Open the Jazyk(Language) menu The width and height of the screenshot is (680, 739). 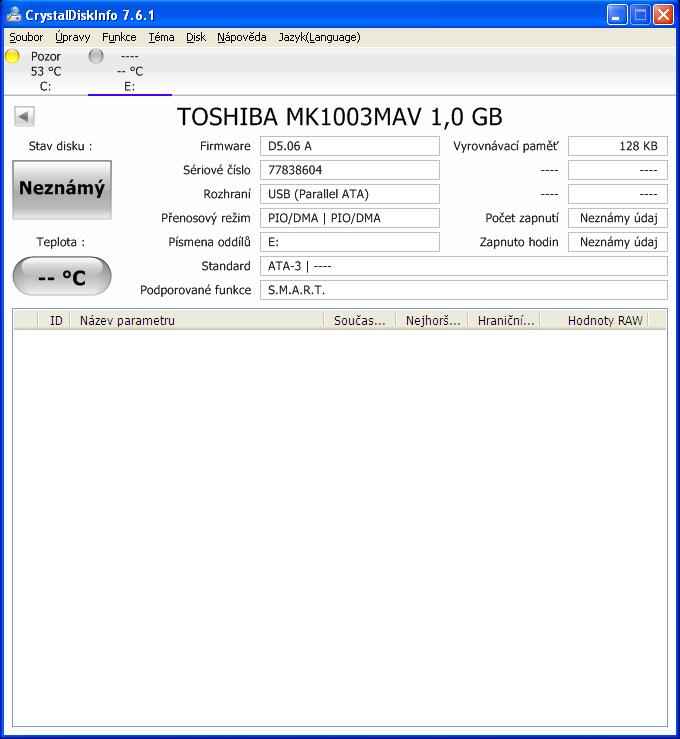[x=319, y=37]
